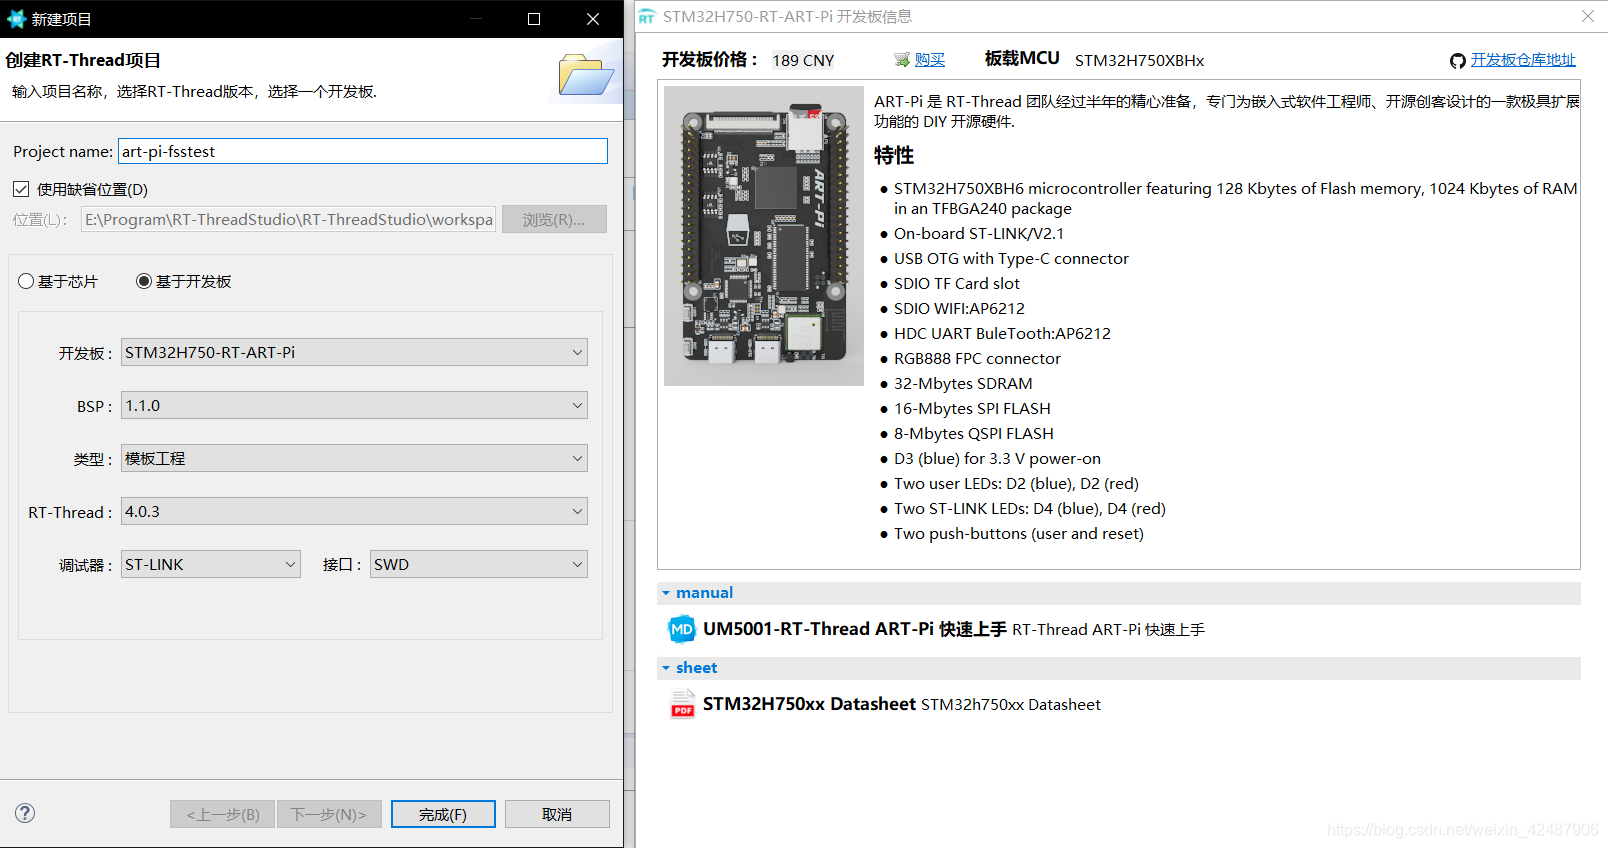1608x848 pixels.
Task: Click the Finish button
Action: (x=443, y=814)
